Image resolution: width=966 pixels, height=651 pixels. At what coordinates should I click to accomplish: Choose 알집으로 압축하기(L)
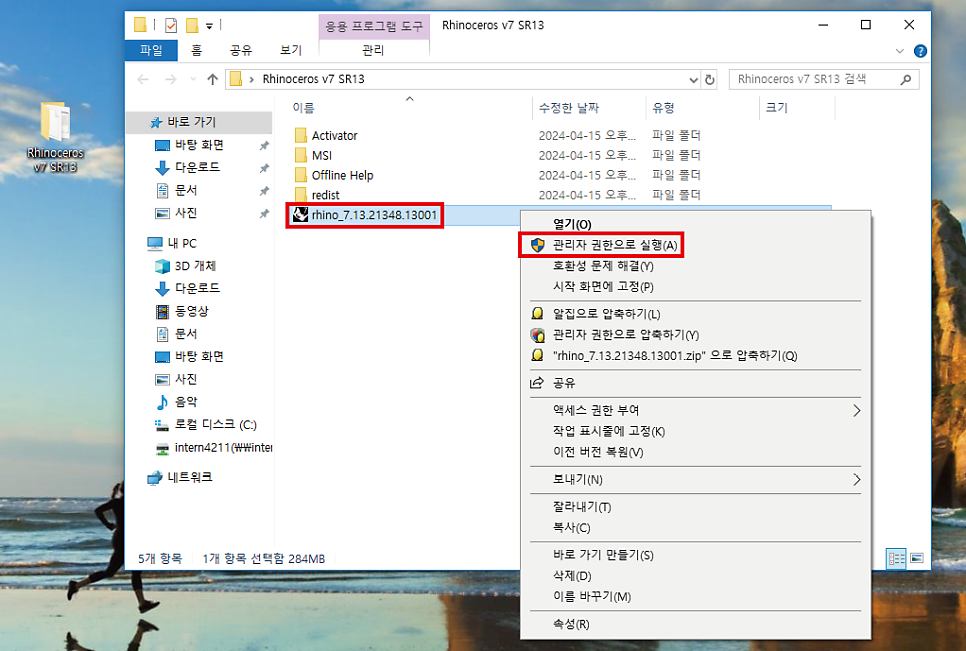pyautogui.click(x=696, y=314)
